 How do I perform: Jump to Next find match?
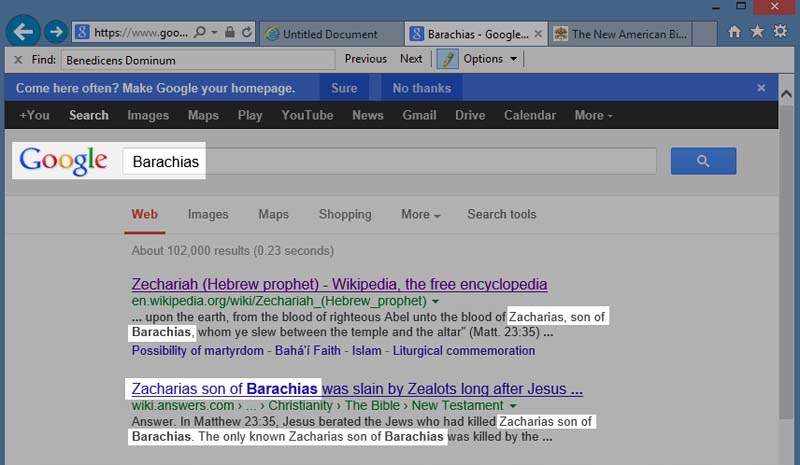(x=411, y=59)
